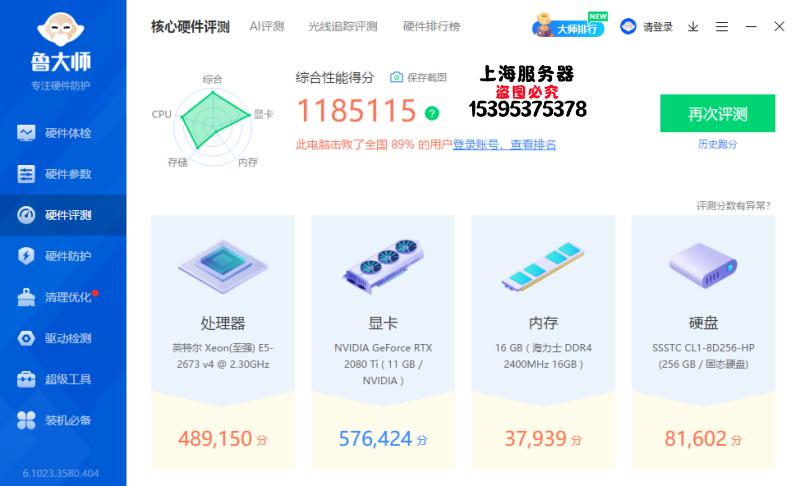Viewport: 800px width, 486px height.
Task: Click the 硬盘 score 81,602
Action: [x=703, y=439]
